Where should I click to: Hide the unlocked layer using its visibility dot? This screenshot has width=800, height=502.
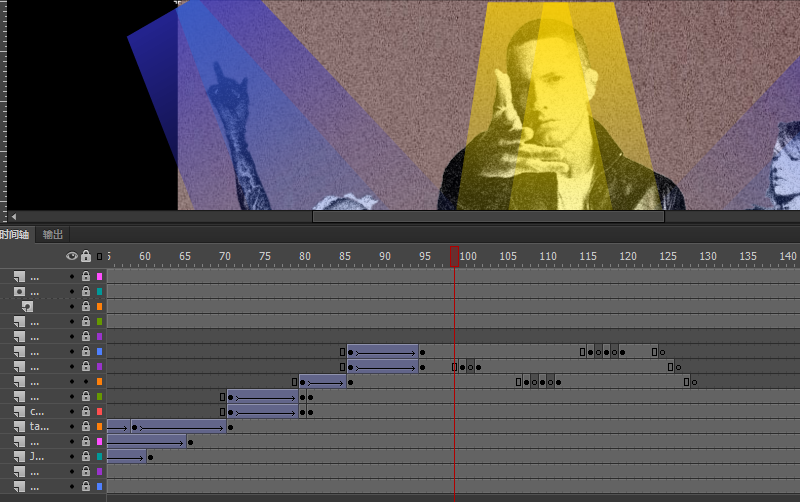72,382
